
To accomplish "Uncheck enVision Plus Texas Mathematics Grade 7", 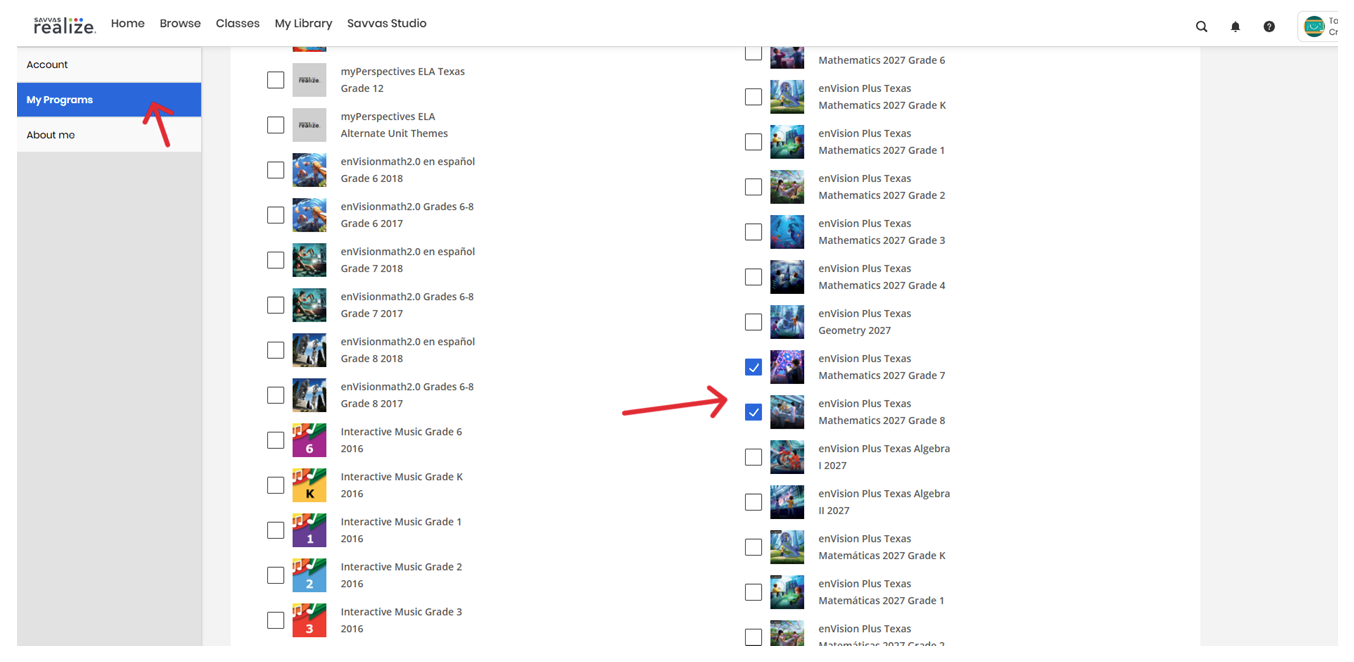I will tap(754, 367).
